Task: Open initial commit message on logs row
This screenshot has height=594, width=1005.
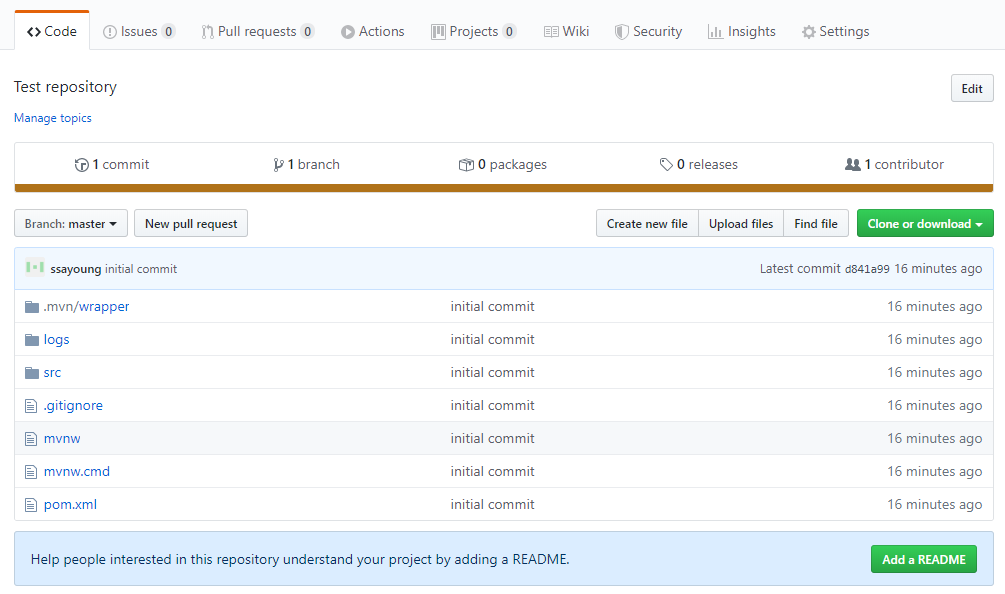Action: 492,340
